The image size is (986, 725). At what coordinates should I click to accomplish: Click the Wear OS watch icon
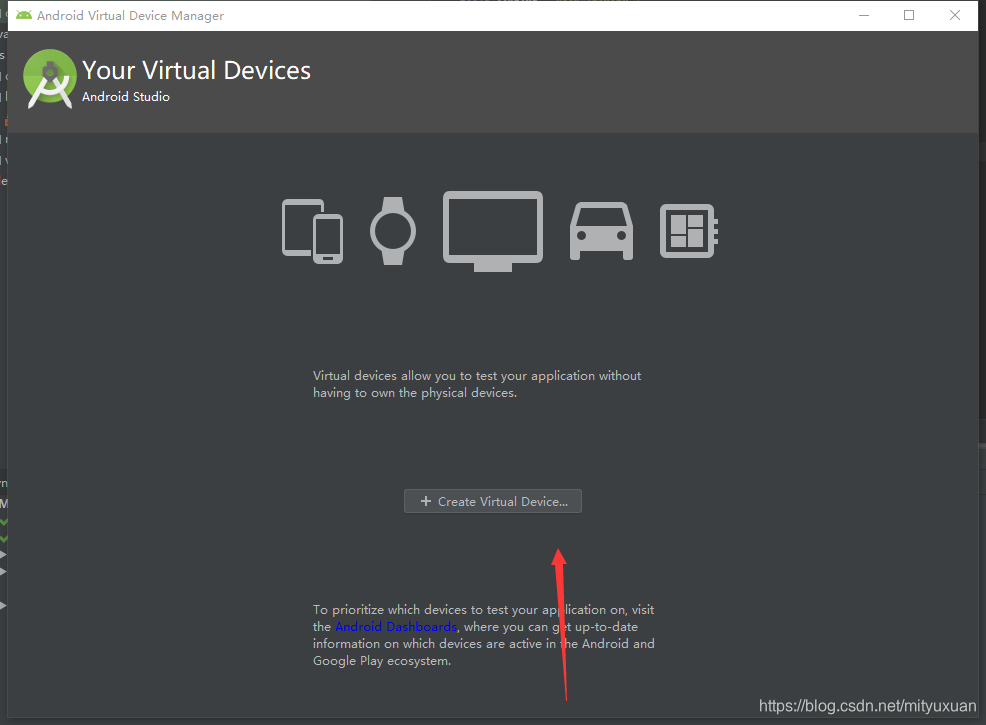393,231
